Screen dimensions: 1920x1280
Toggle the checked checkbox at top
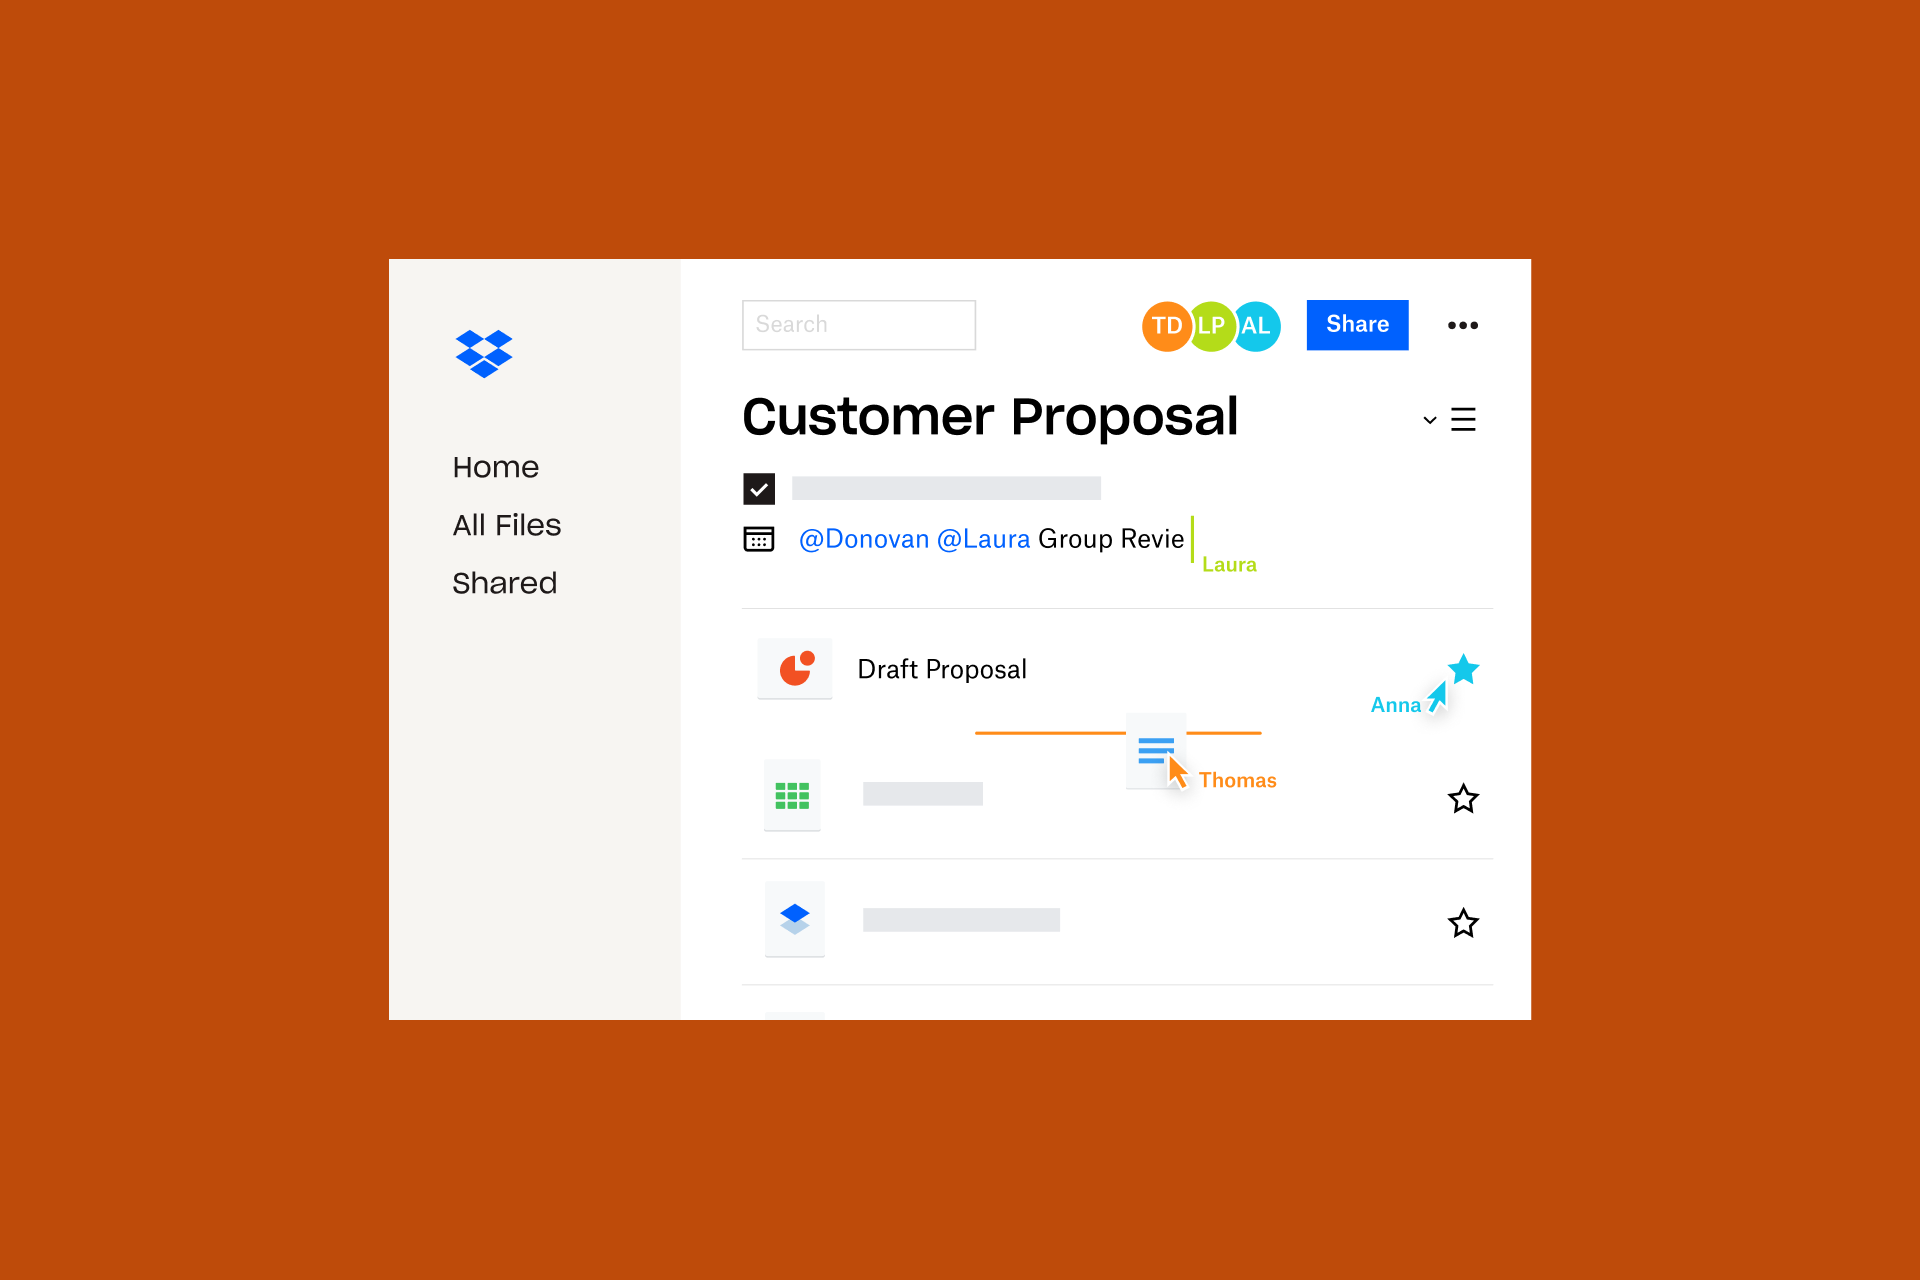pyautogui.click(x=757, y=486)
